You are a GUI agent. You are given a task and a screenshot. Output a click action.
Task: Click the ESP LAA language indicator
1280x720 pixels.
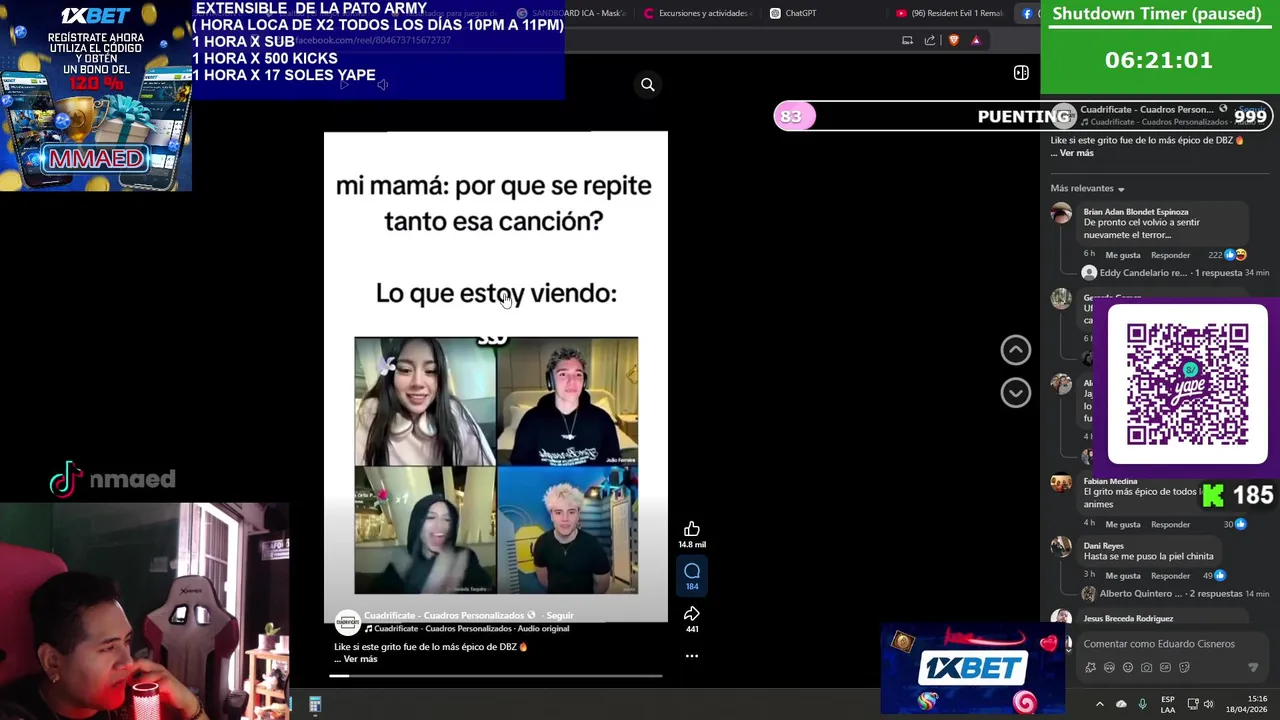coord(1168,705)
